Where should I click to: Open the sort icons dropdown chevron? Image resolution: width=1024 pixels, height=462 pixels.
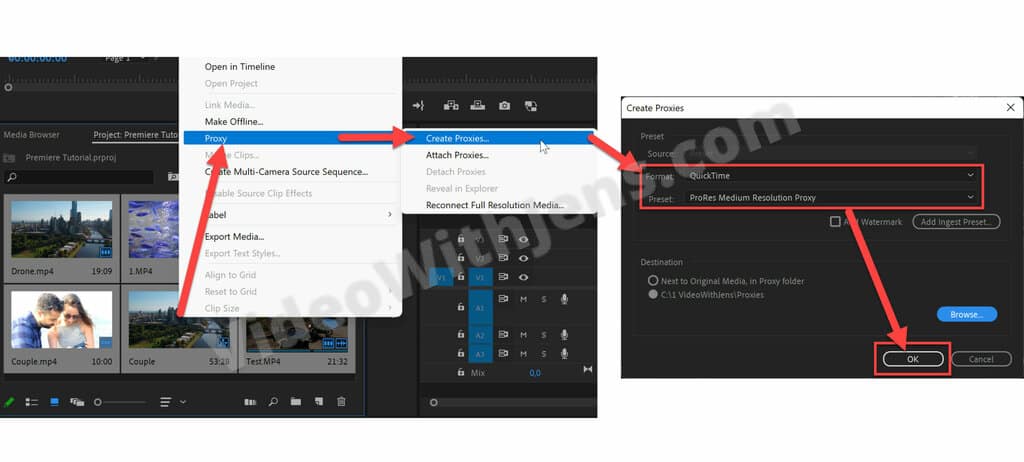pos(183,402)
